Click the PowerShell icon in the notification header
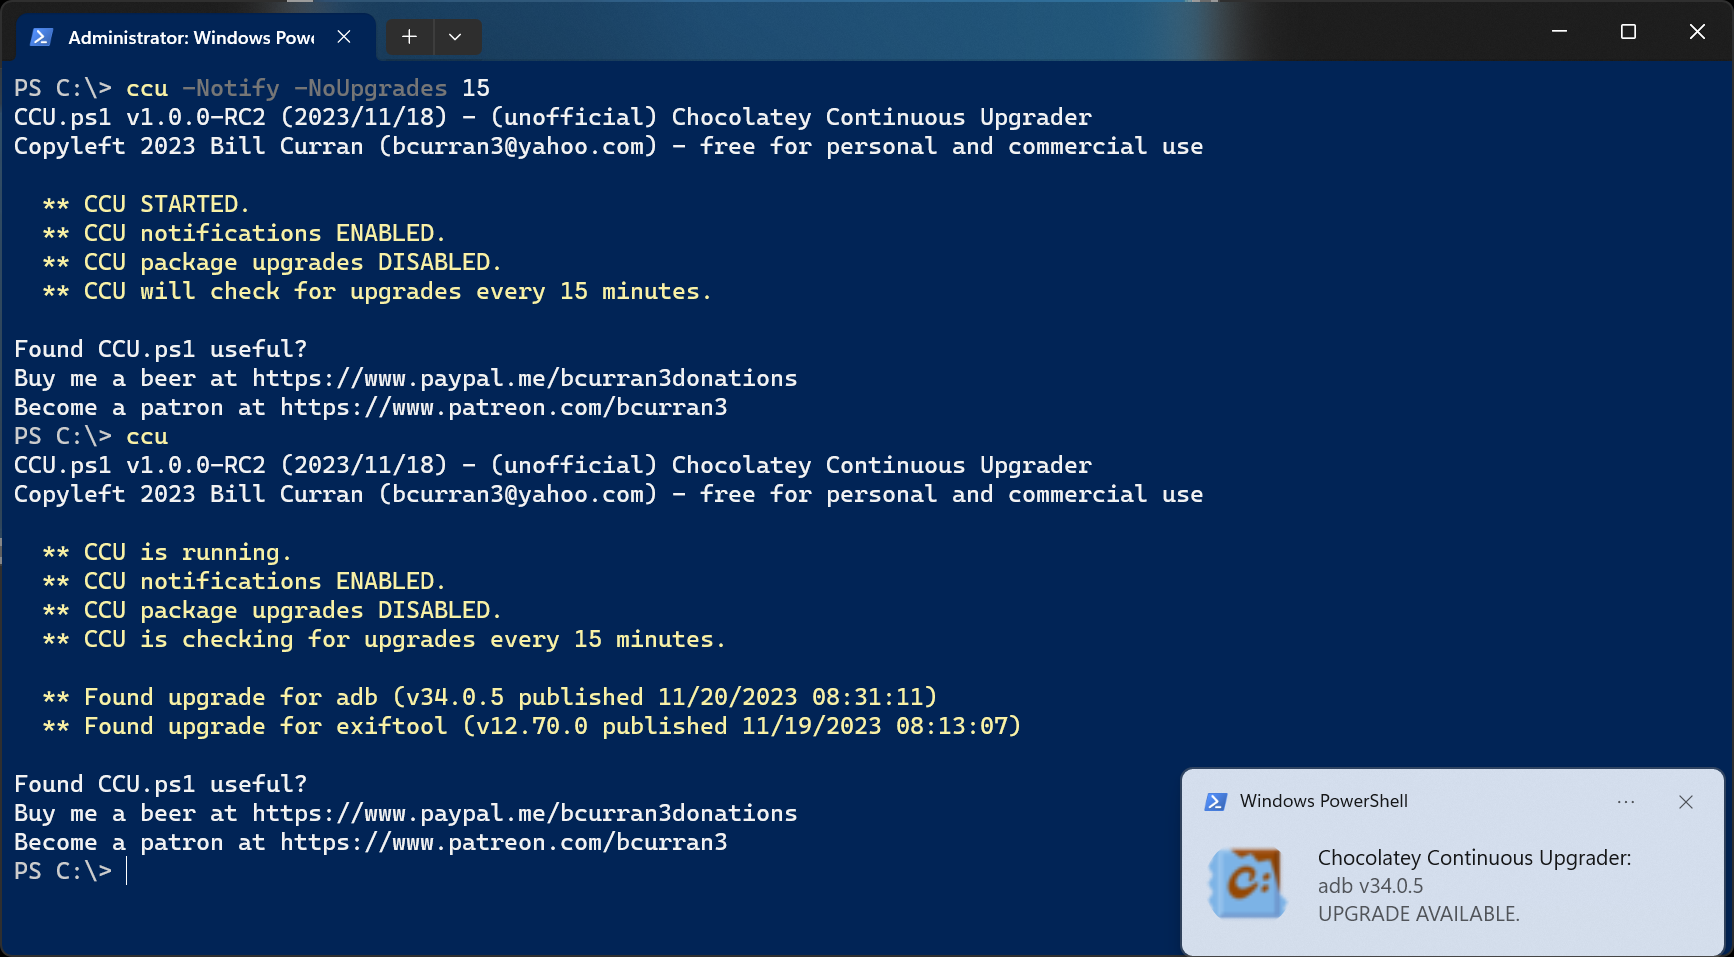 tap(1216, 802)
